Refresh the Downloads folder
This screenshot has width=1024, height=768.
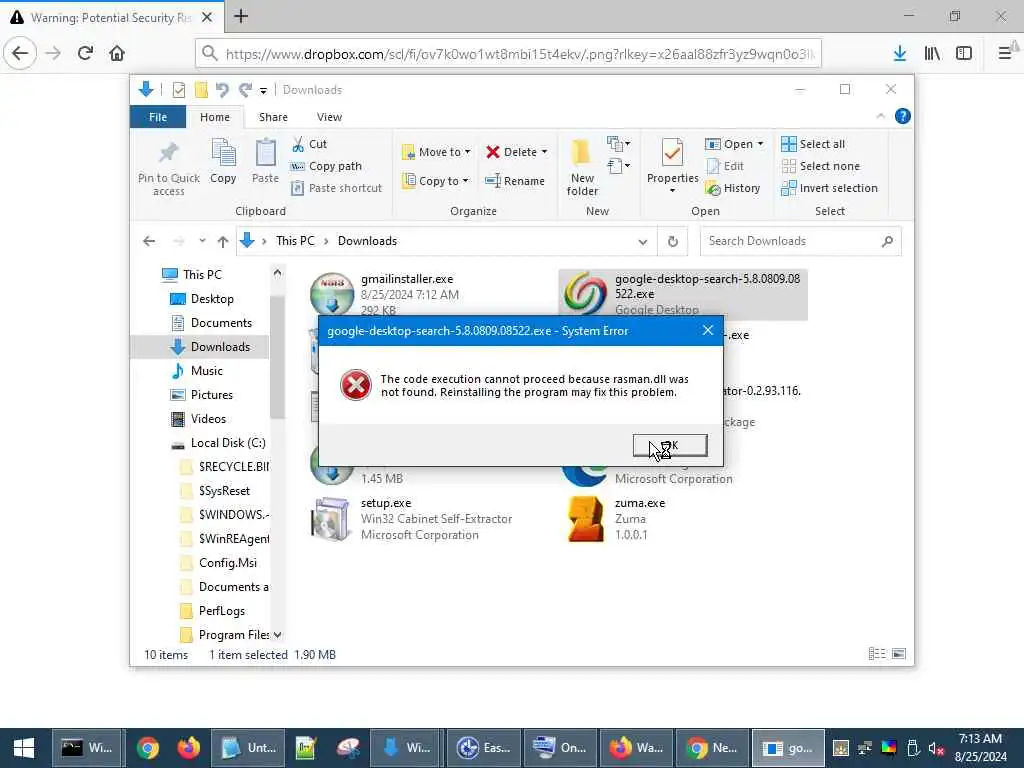click(673, 241)
